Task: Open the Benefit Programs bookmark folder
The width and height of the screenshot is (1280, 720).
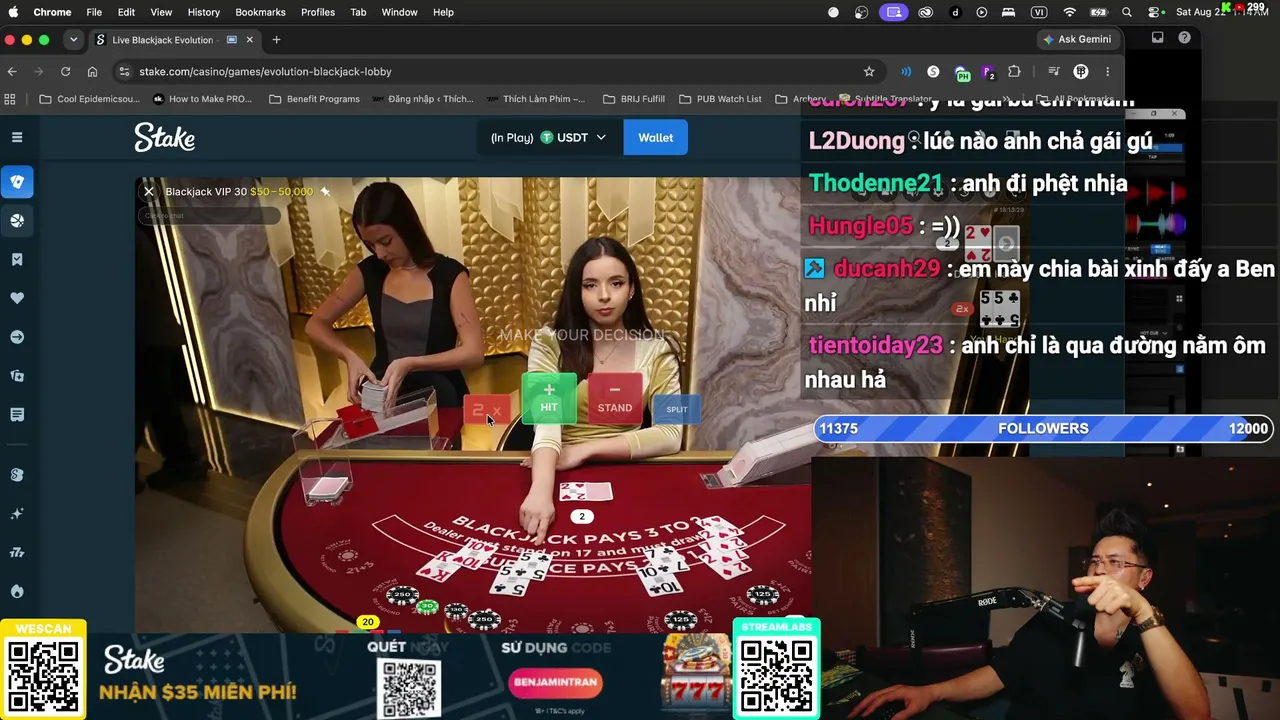Action: point(314,99)
